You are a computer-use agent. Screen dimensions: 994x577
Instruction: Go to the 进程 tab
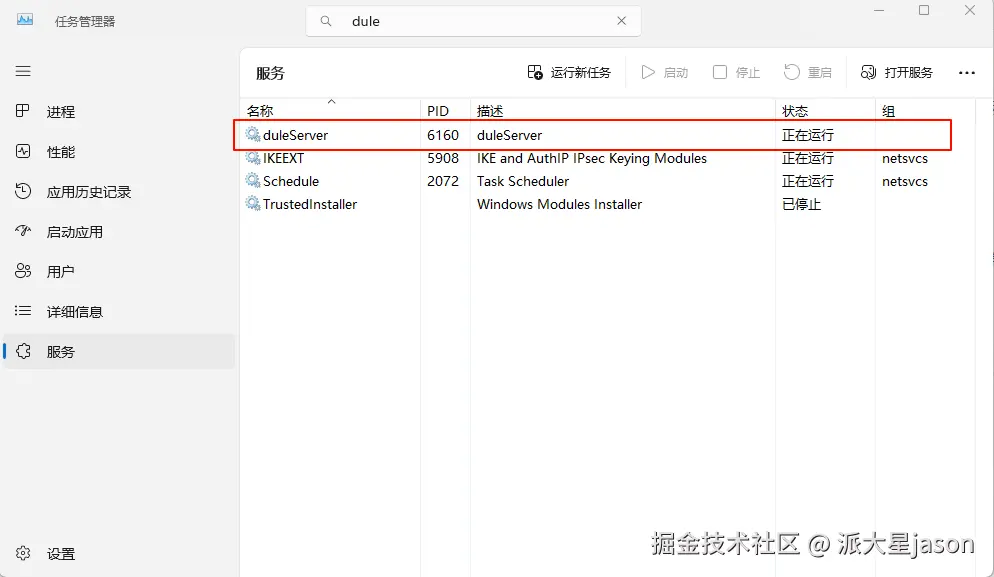(61, 112)
